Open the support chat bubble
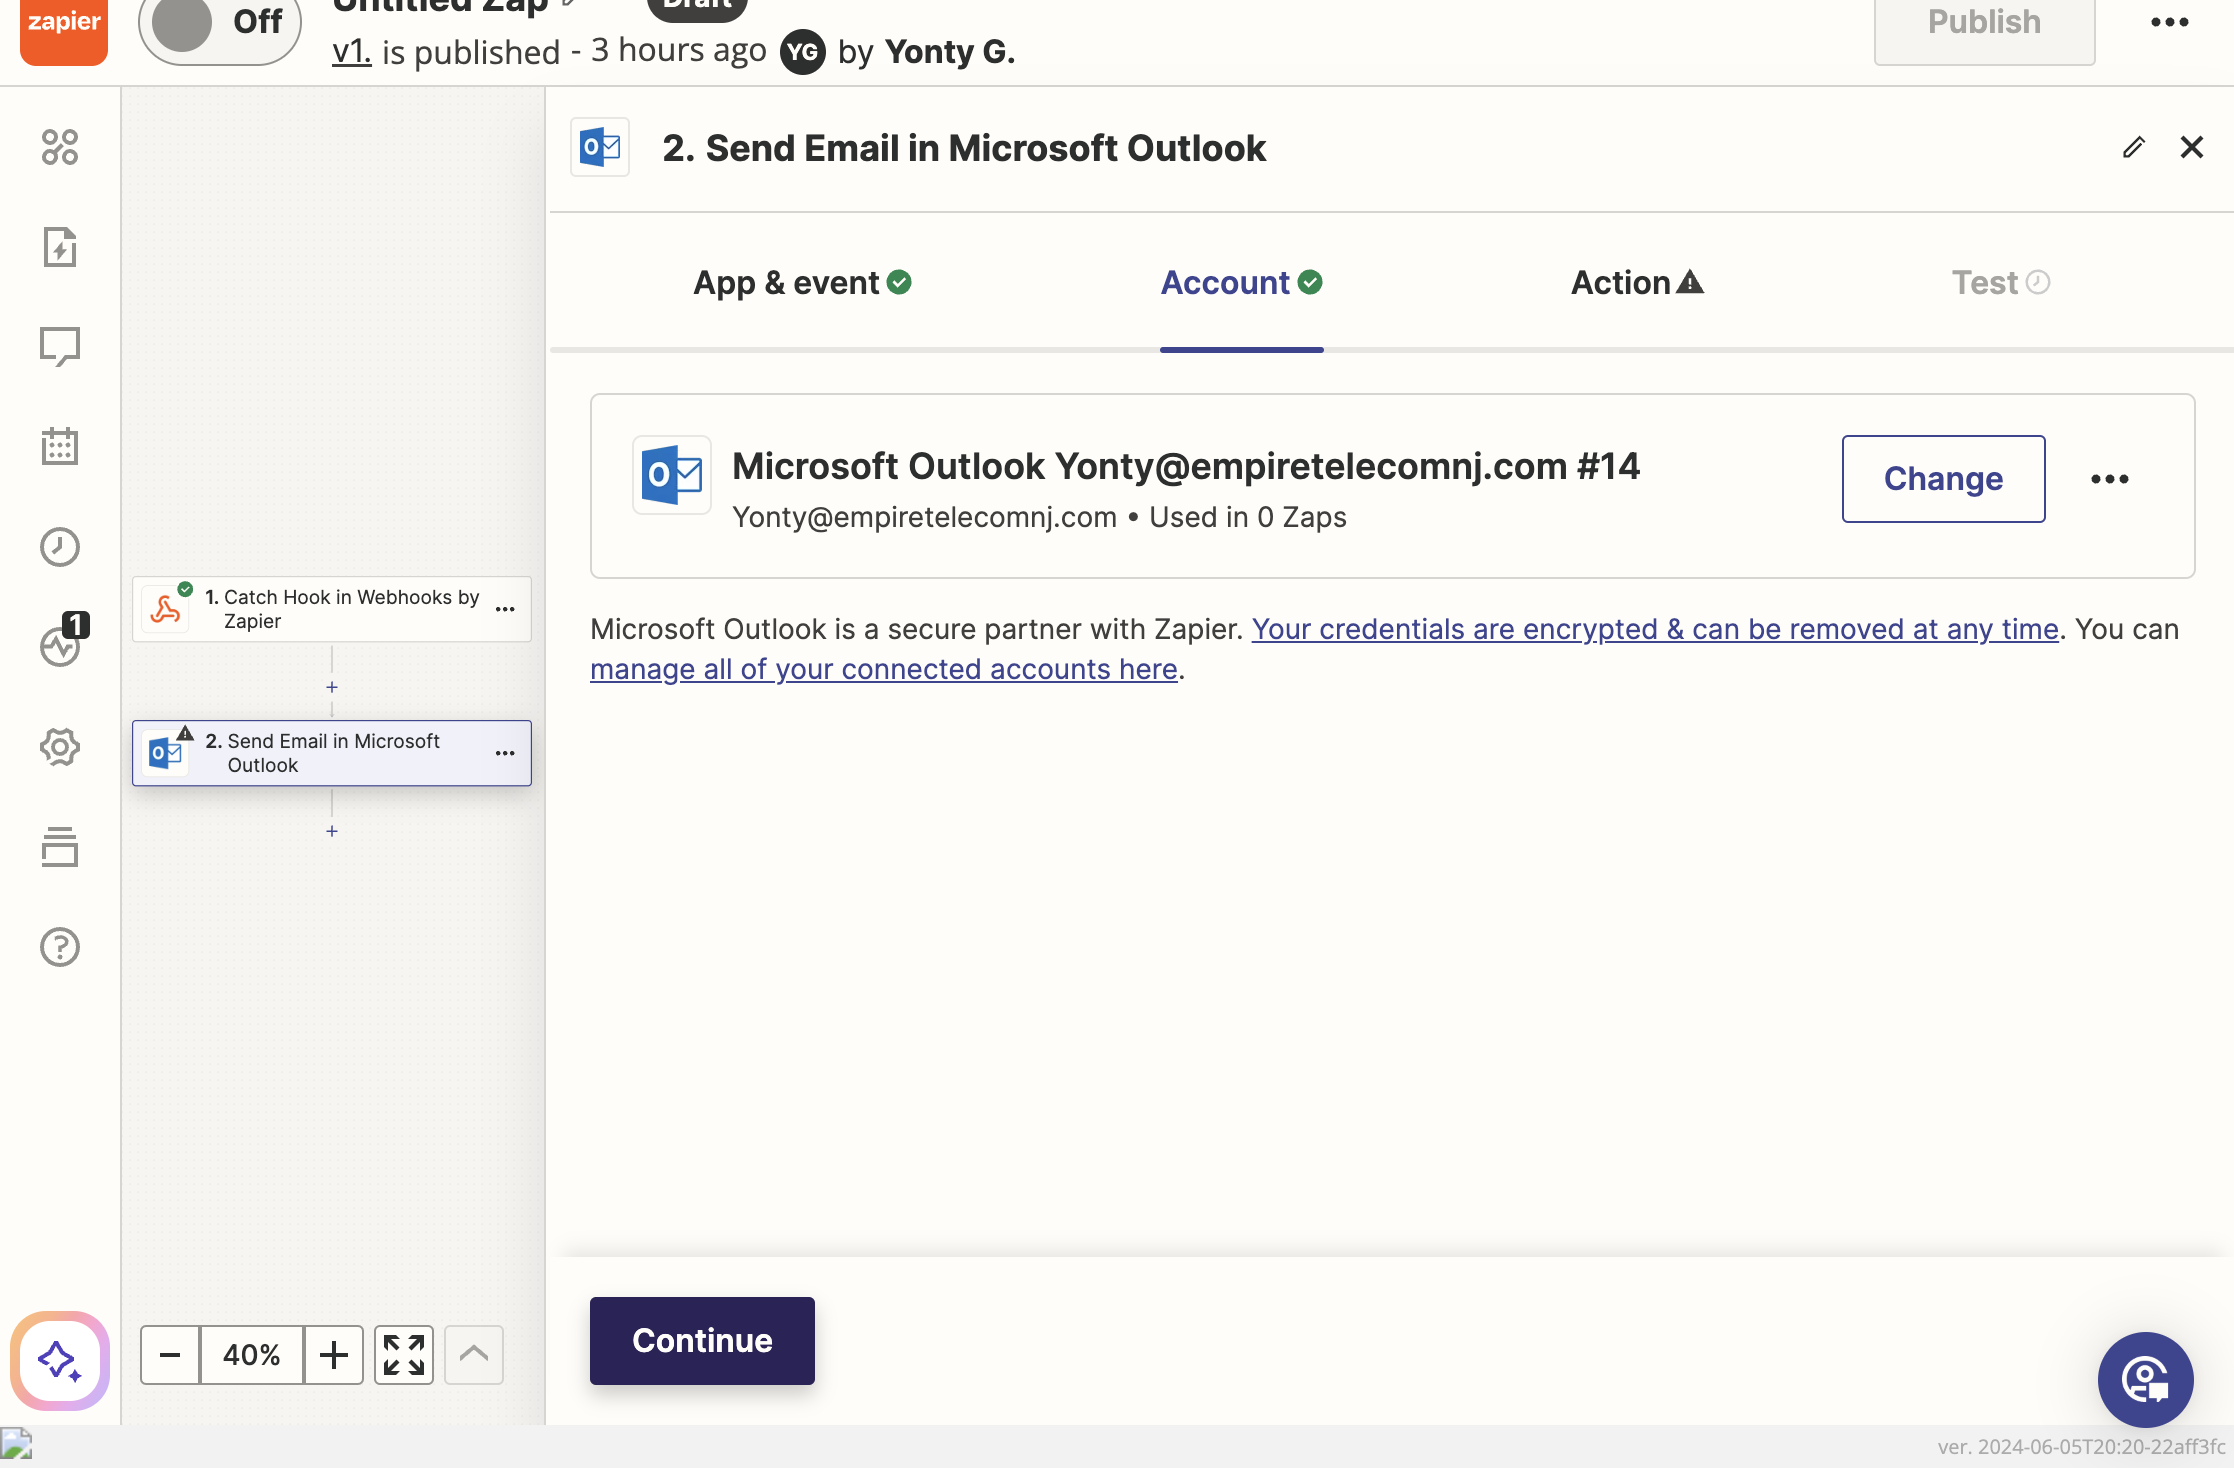This screenshot has height=1468, width=2234. (2145, 1380)
